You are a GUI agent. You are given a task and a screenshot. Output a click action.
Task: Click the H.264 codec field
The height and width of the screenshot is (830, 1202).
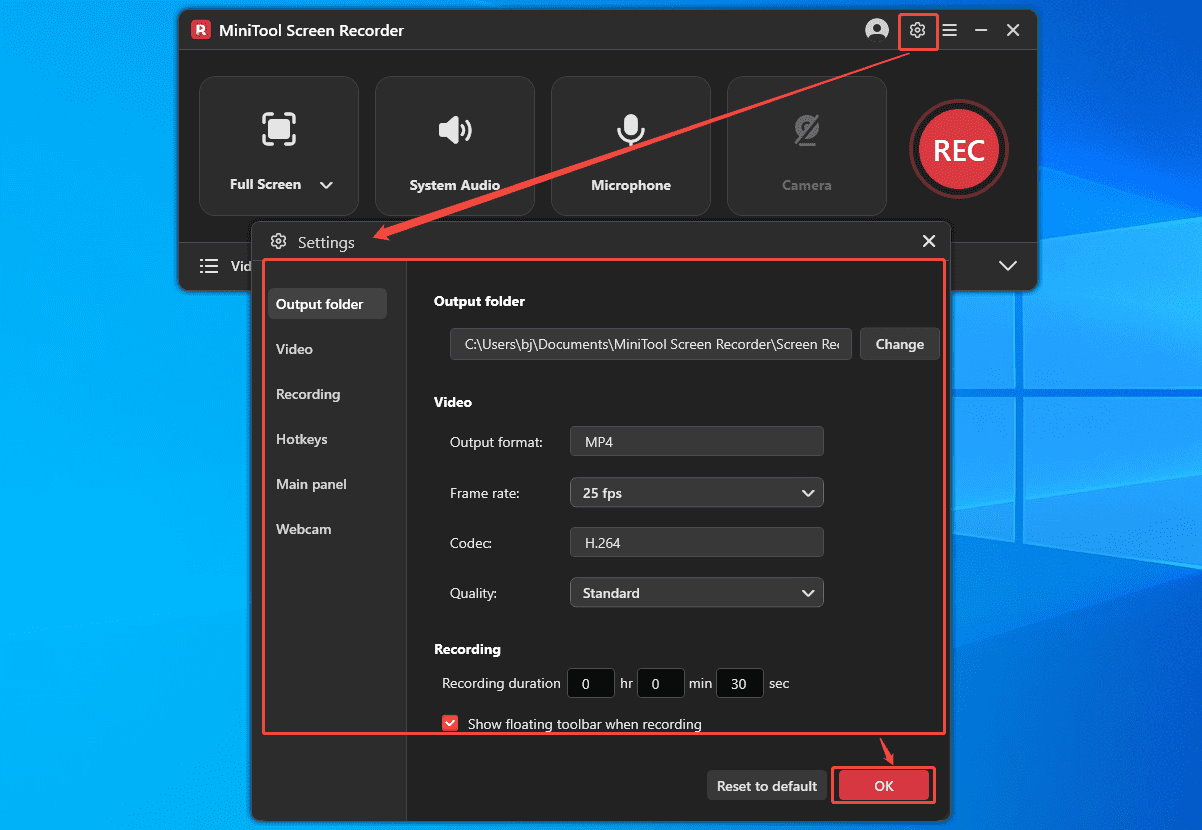[697, 543]
